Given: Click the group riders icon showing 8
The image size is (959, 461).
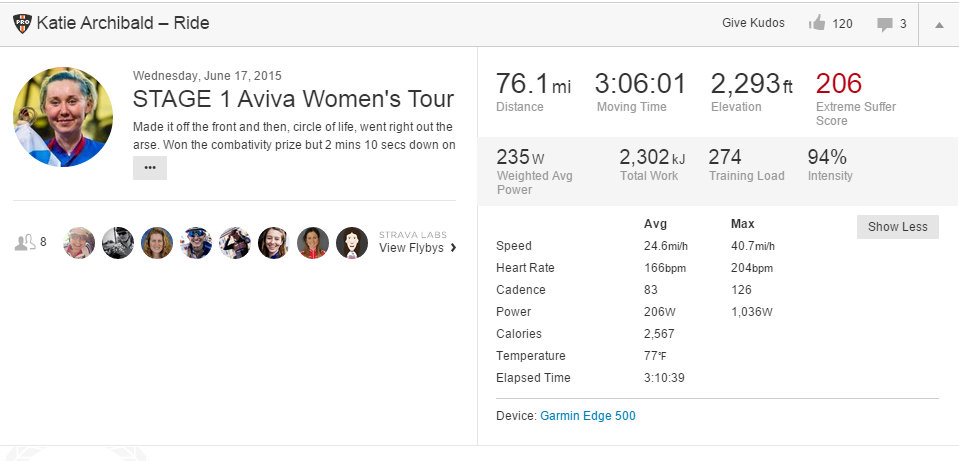Looking at the screenshot, I should pos(26,242).
